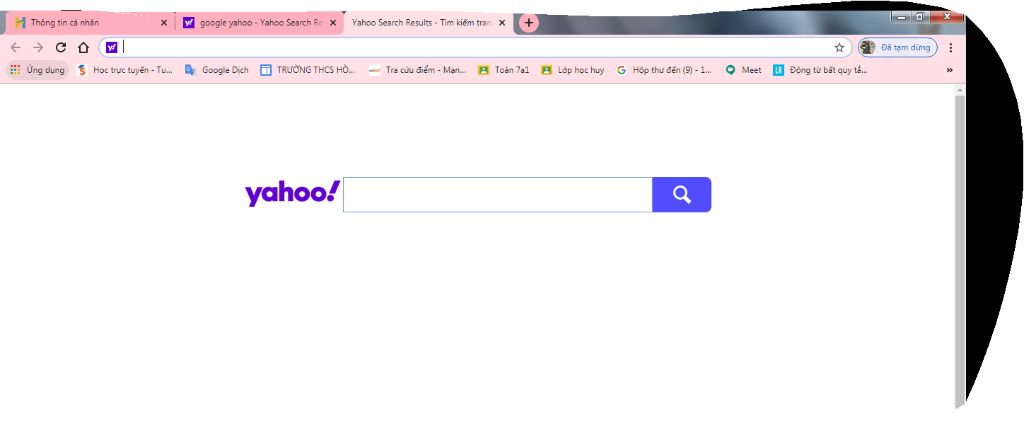Viewport: 1024px width, 429px height.
Task: Open the 'Toán 7a1' bookmark
Action: tap(504, 70)
